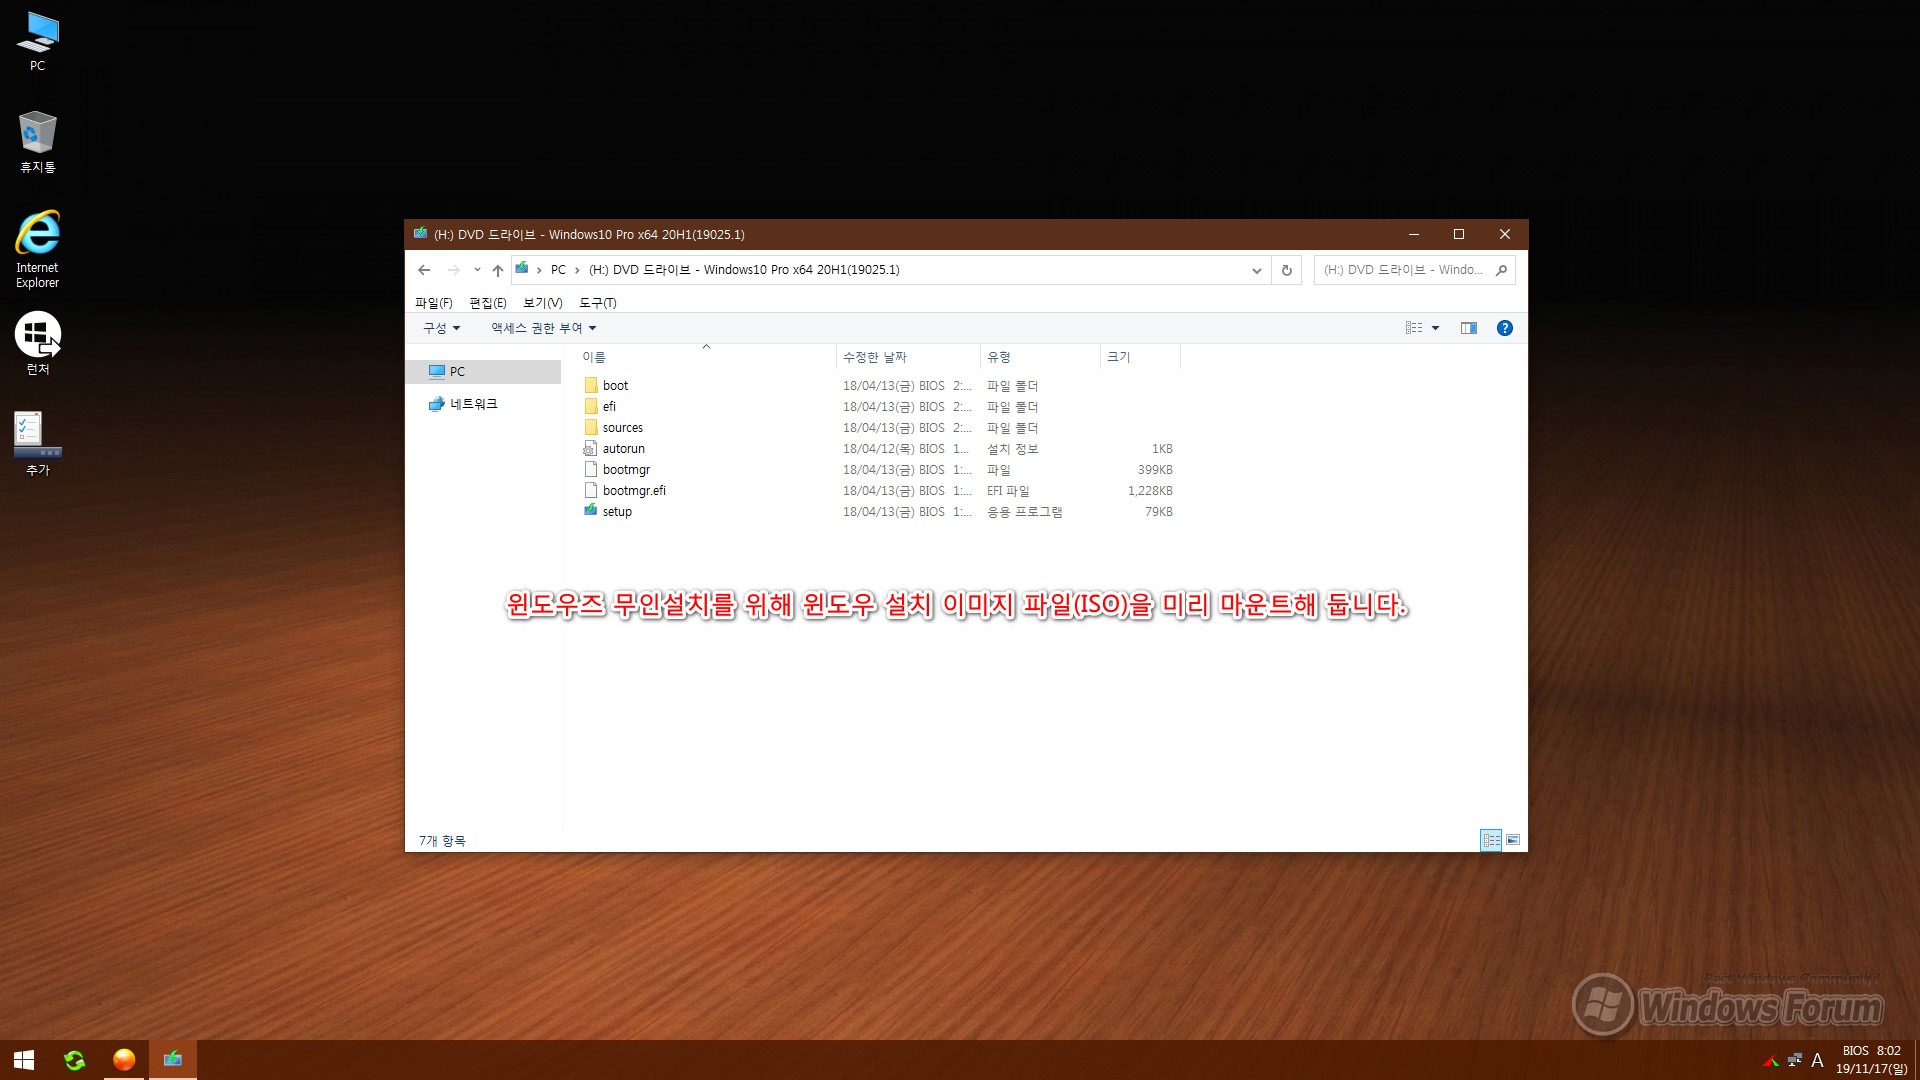Refresh the current folder view
Image resolution: width=1920 pixels, height=1080 pixels.
tap(1287, 270)
